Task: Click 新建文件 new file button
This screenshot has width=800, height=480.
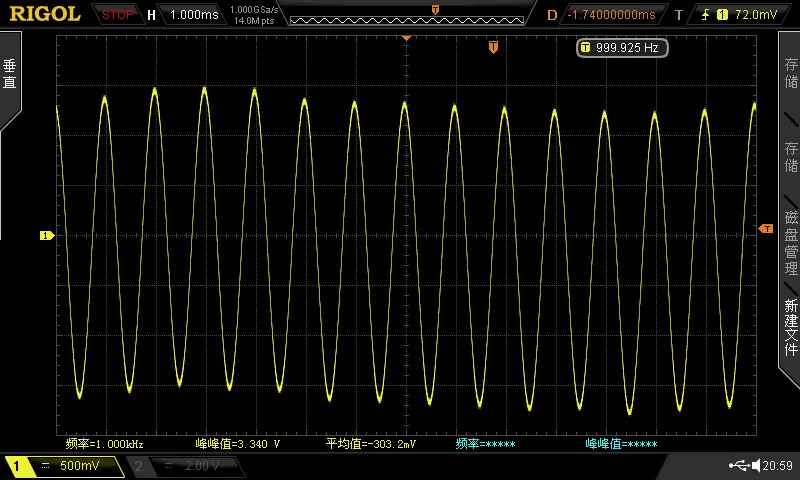Action: [x=791, y=327]
